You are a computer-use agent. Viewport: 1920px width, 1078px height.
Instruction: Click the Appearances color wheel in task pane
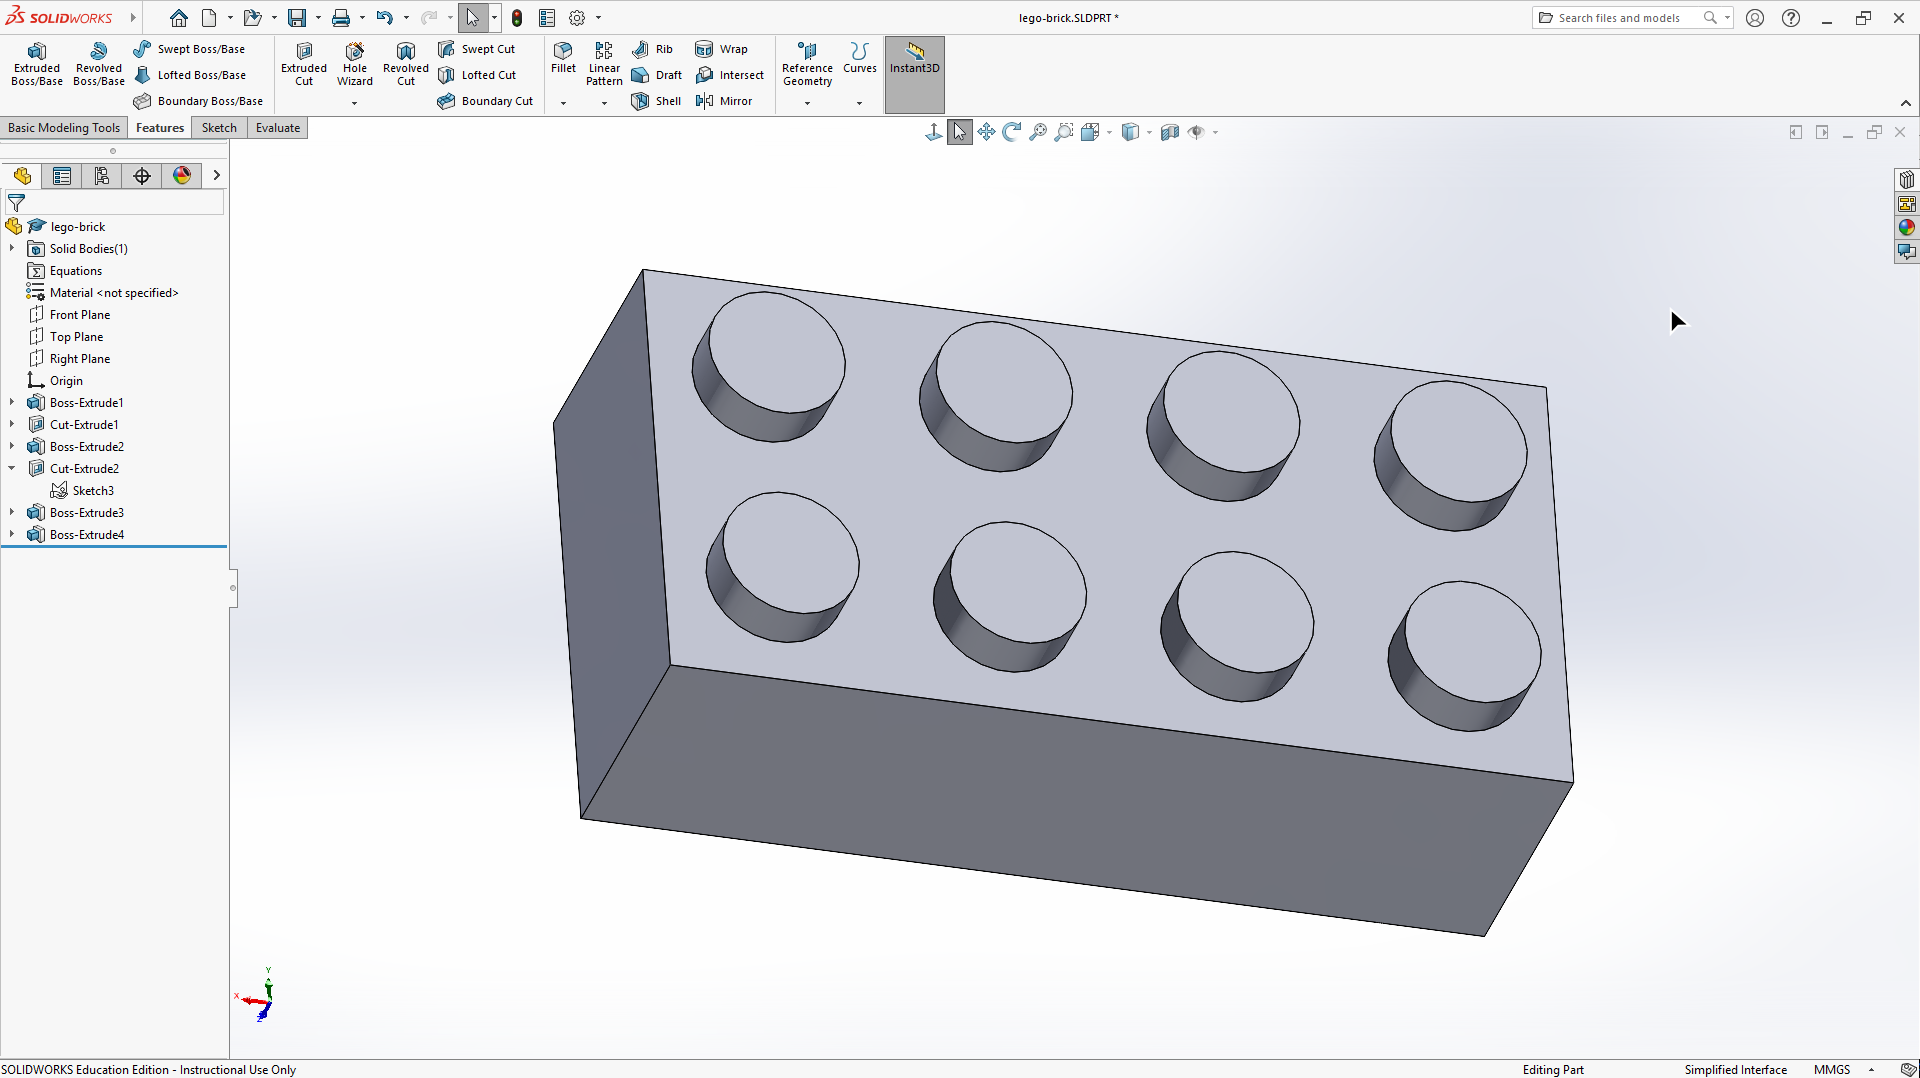click(x=1906, y=228)
